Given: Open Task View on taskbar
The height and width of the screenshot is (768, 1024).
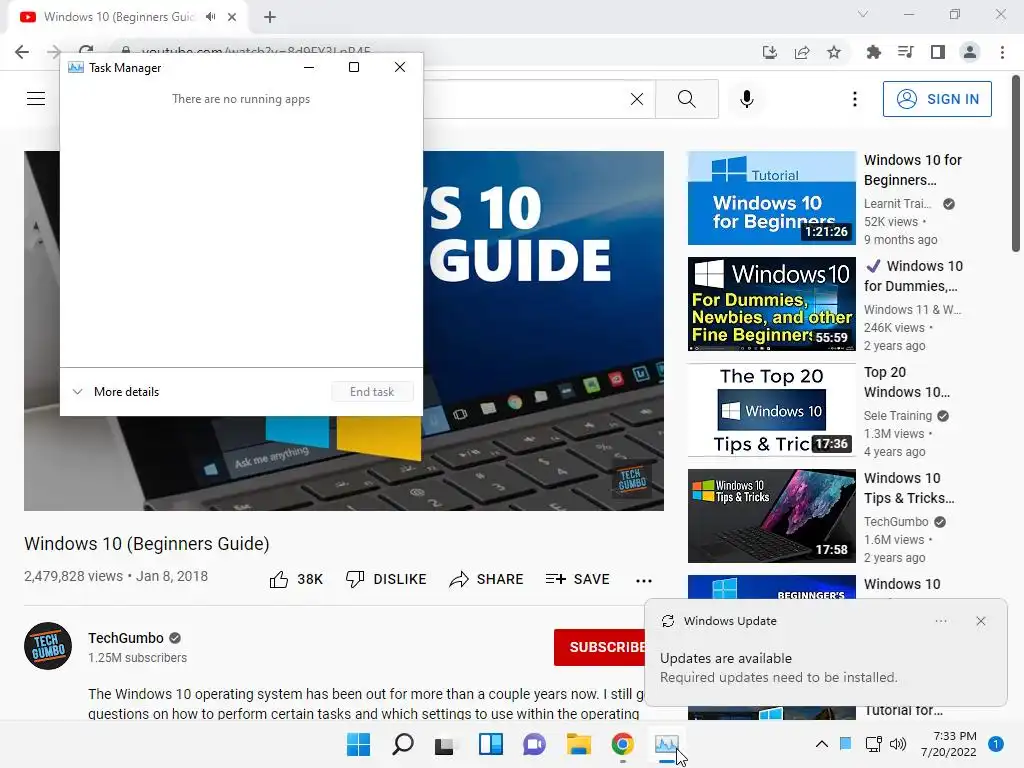Looking at the screenshot, I should (446, 744).
